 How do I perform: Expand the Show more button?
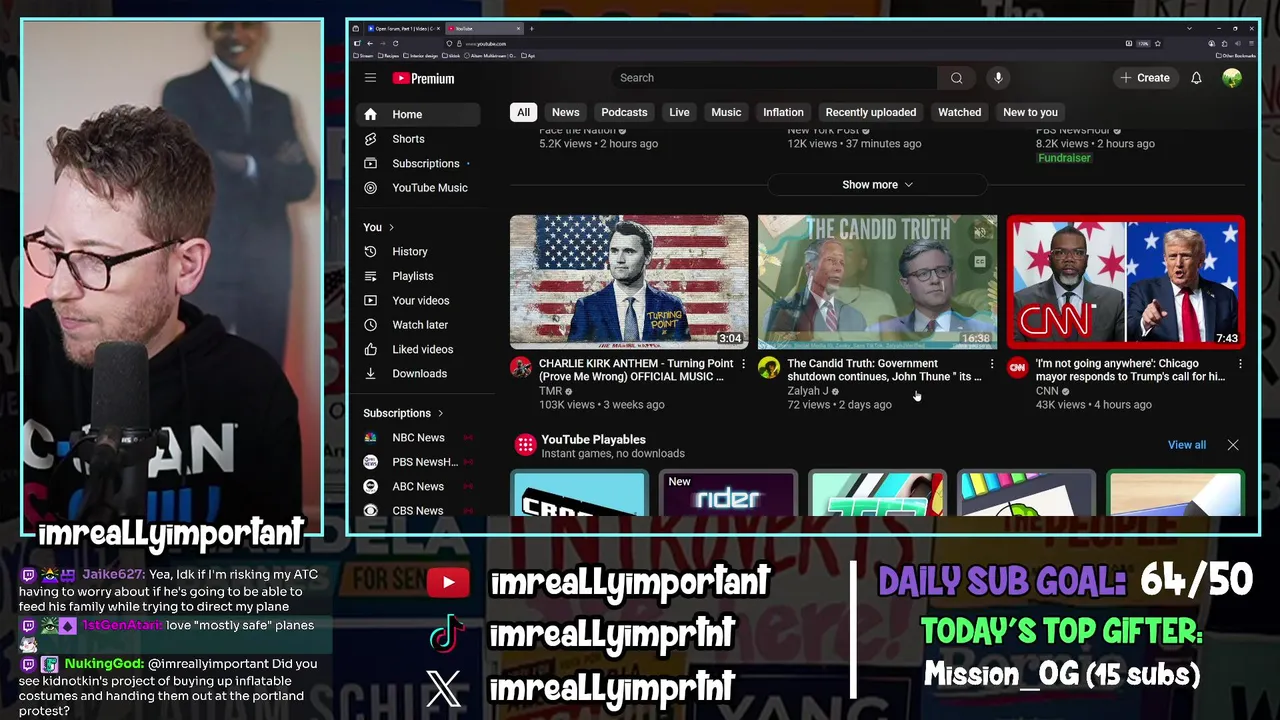pos(877,185)
